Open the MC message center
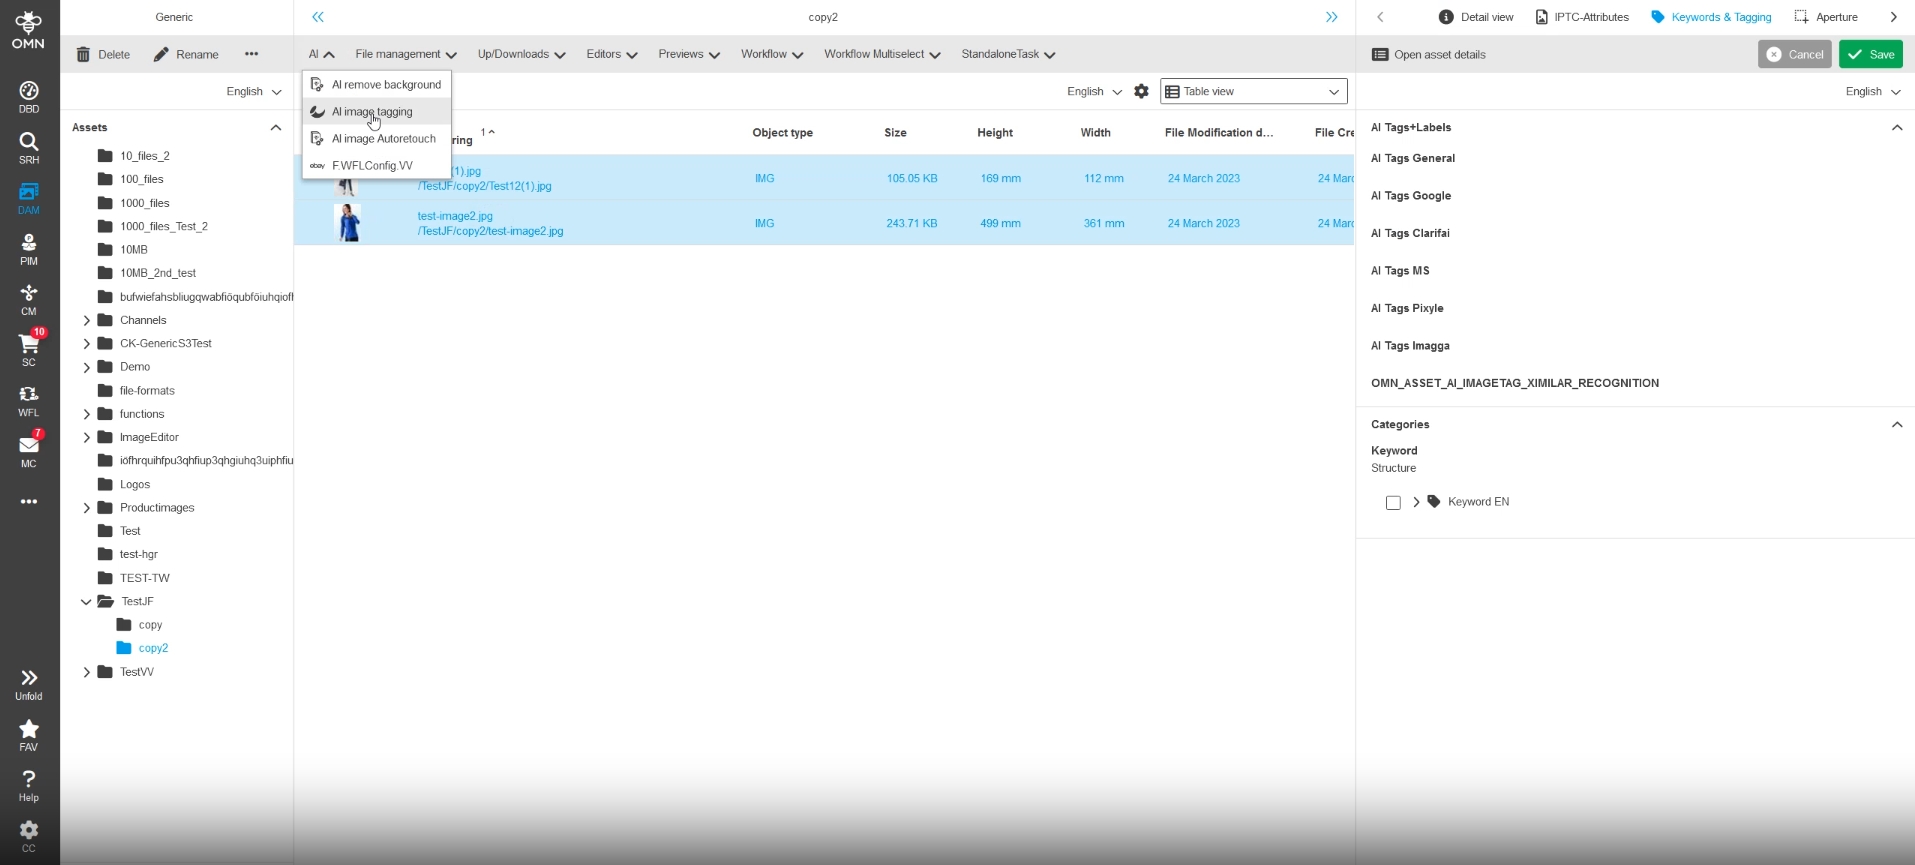This screenshot has height=865, width=1915. tap(29, 451)
